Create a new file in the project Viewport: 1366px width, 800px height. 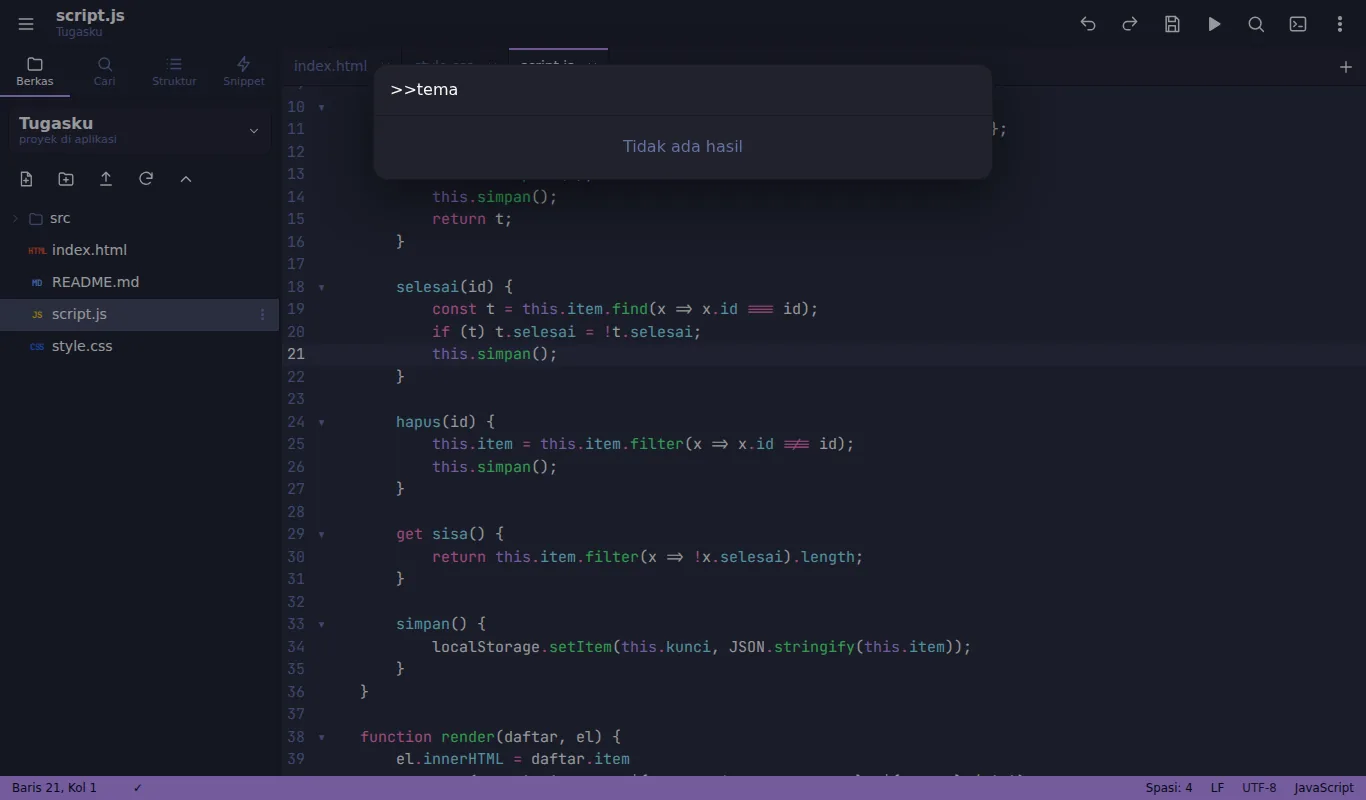click(x=26, y=179)
